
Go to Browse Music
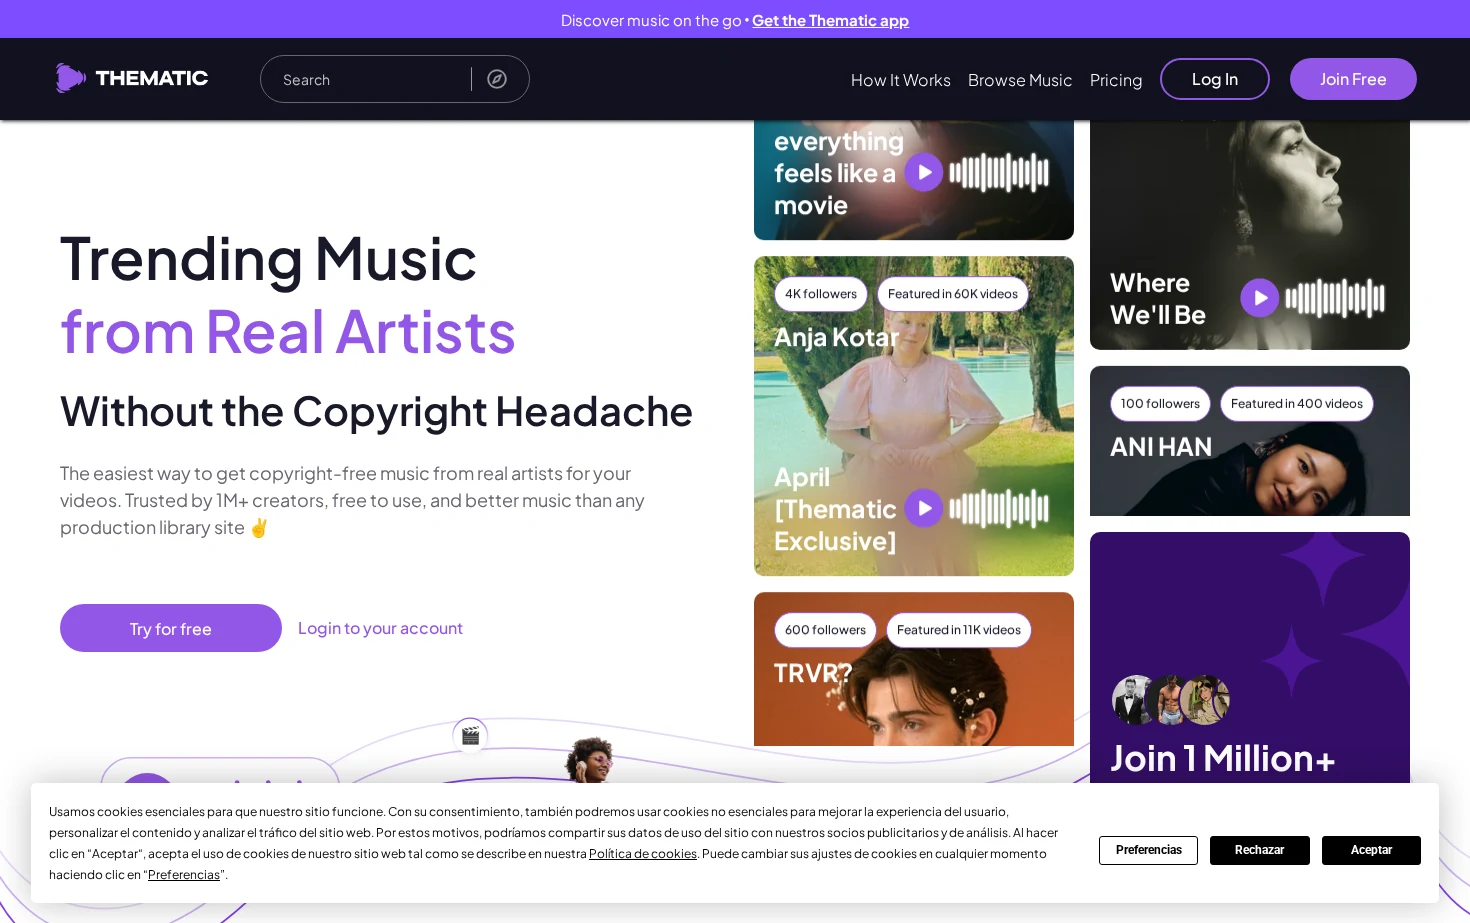(1020, 80)
